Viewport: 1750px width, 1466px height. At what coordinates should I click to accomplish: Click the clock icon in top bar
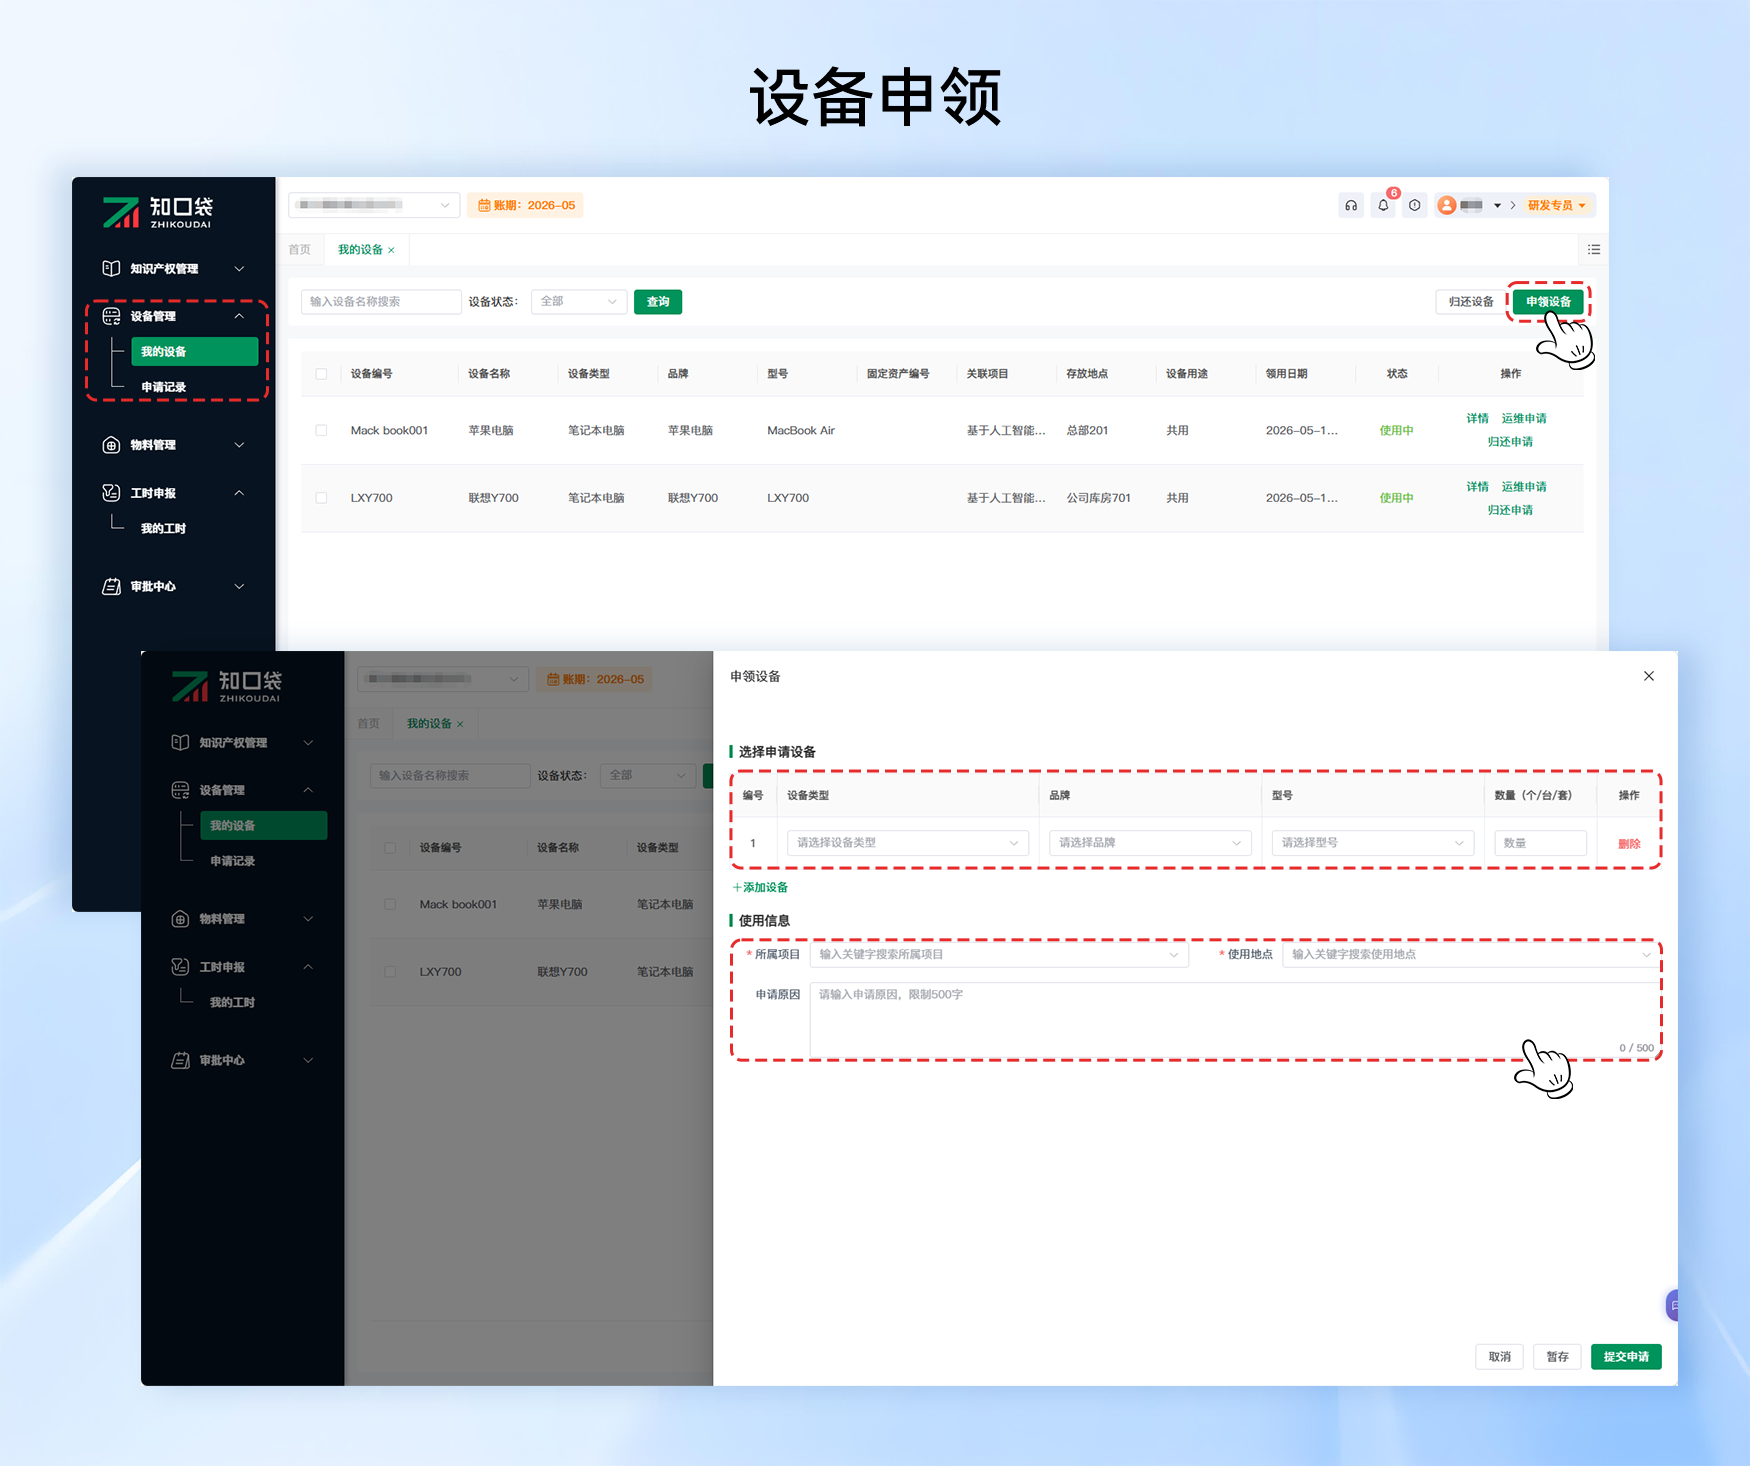pos(1414,205)
